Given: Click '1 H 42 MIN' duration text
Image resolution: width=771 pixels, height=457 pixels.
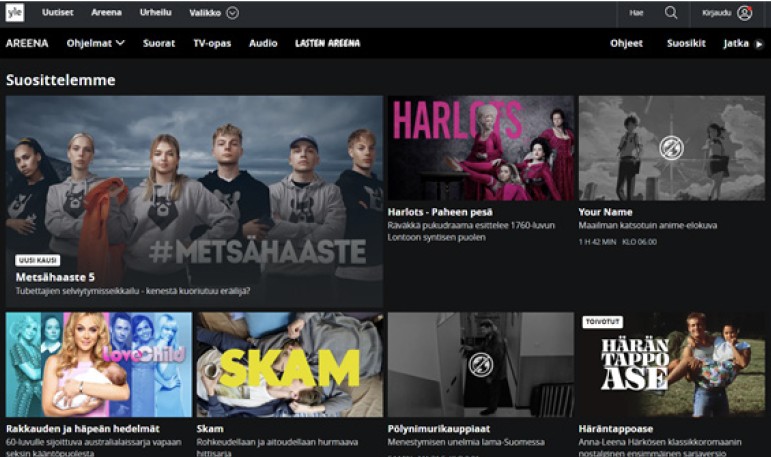Looking at the screenshot, I should click(x=597, y=242).
